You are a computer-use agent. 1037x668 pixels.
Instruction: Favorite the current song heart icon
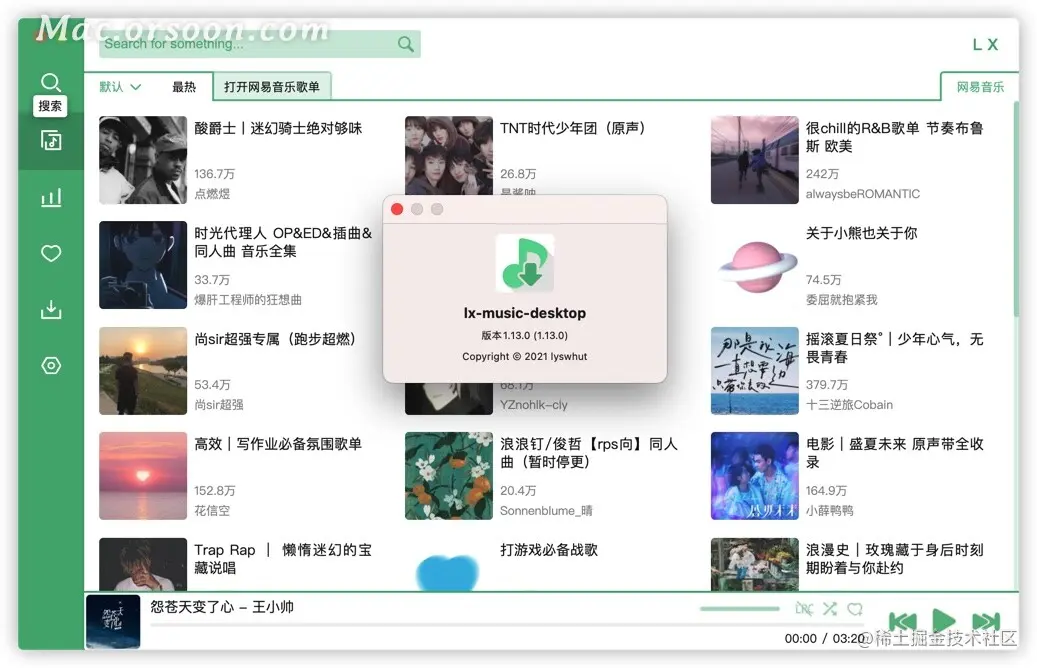coord(855,608)
